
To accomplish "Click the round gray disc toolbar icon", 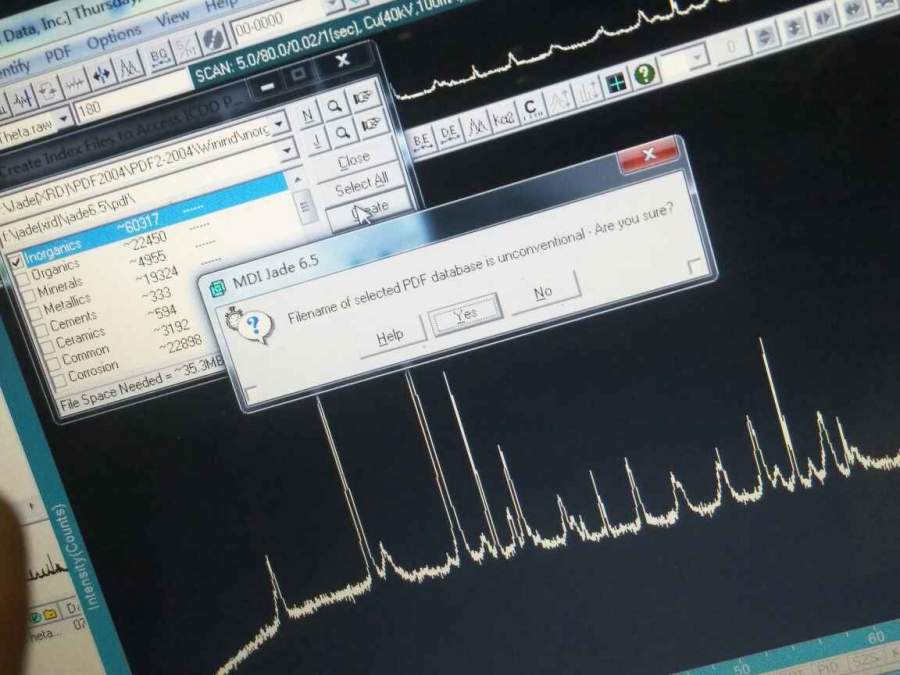I will click(x=215, y=39).
